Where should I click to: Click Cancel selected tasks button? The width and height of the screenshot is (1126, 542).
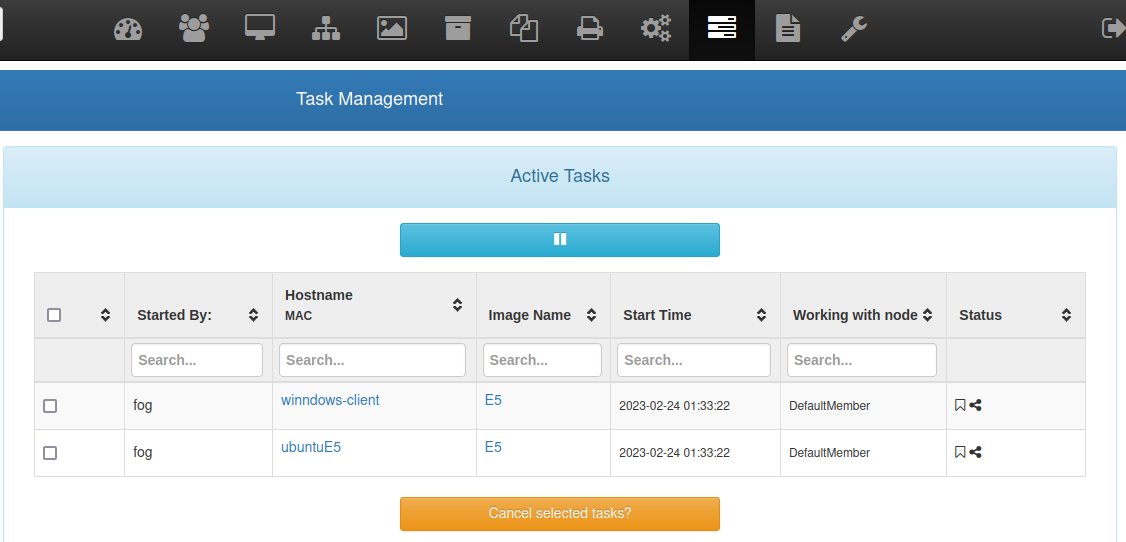pyautogui.click(x=560, y=513)
